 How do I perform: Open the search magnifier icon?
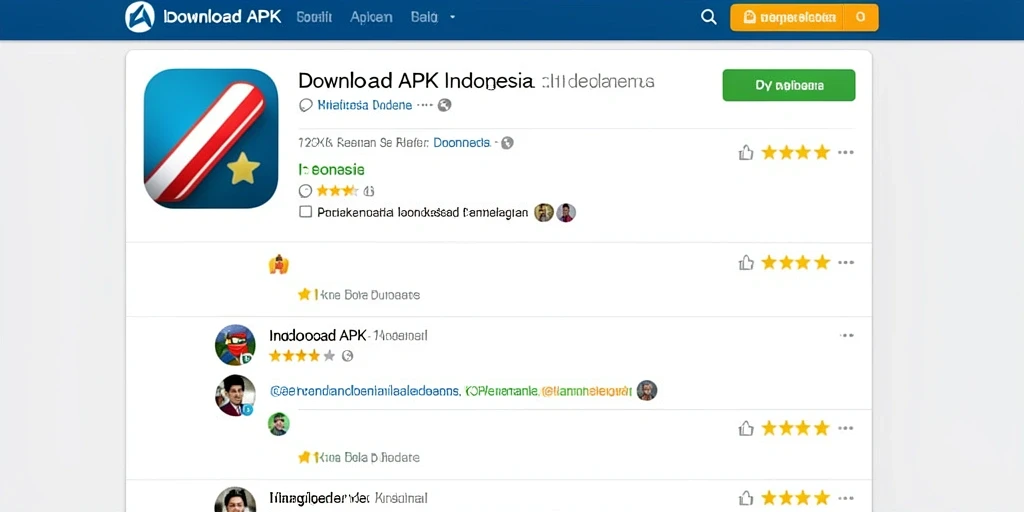(709, 17)
